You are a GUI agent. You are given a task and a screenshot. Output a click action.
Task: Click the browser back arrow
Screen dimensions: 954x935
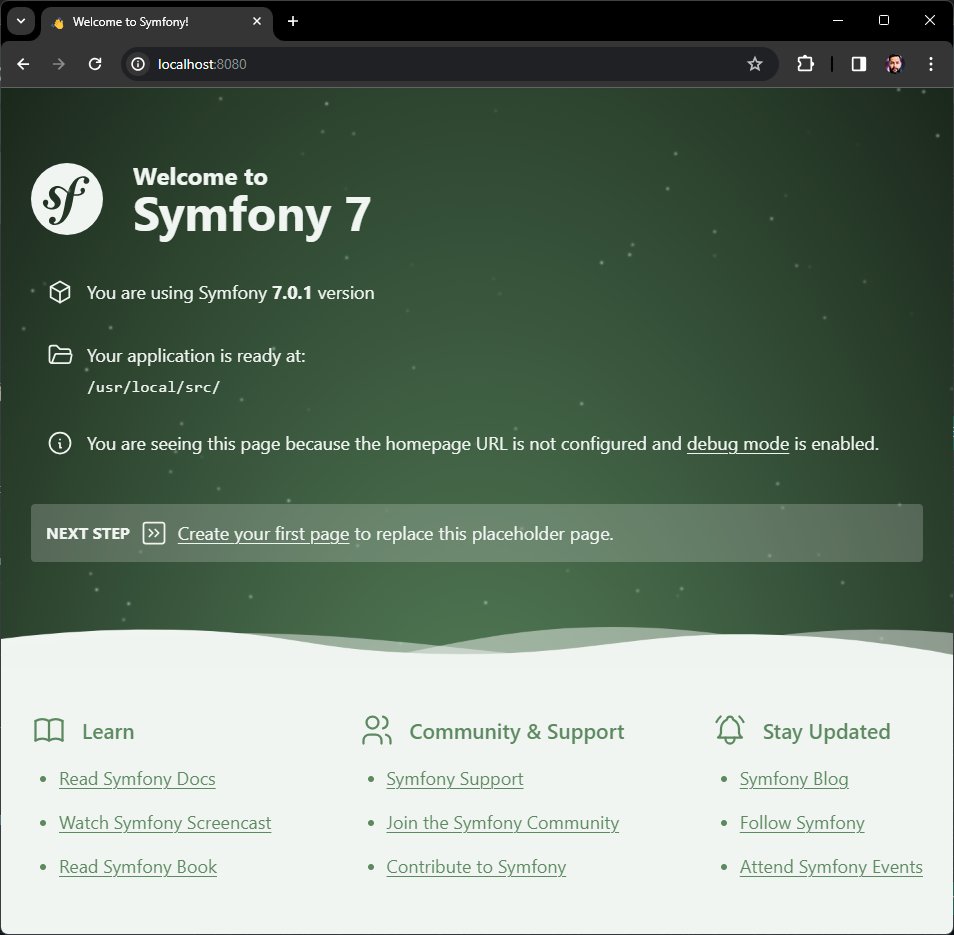point(23,64)
